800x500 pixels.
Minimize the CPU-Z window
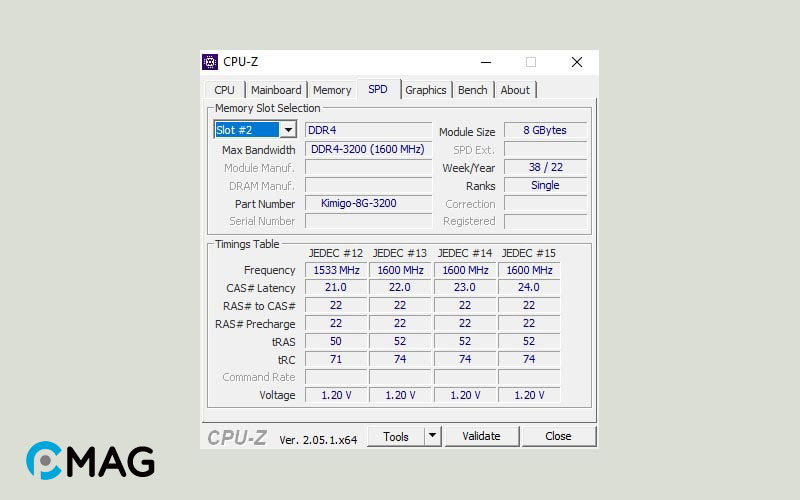(x=485, y=62)
